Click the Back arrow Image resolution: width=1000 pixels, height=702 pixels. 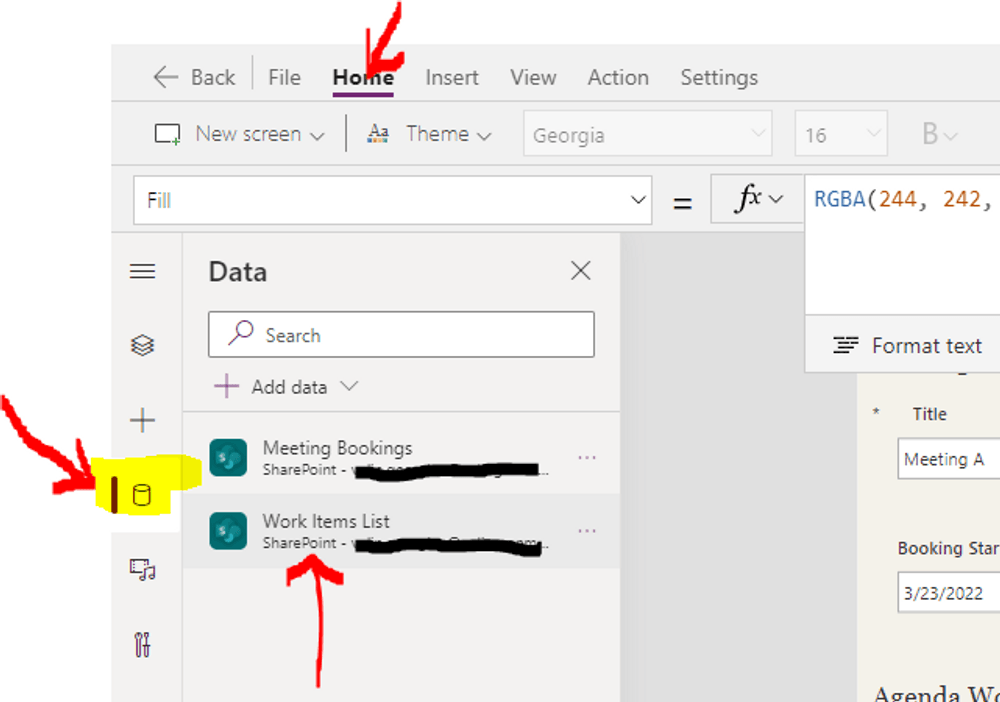click(165, 76)
